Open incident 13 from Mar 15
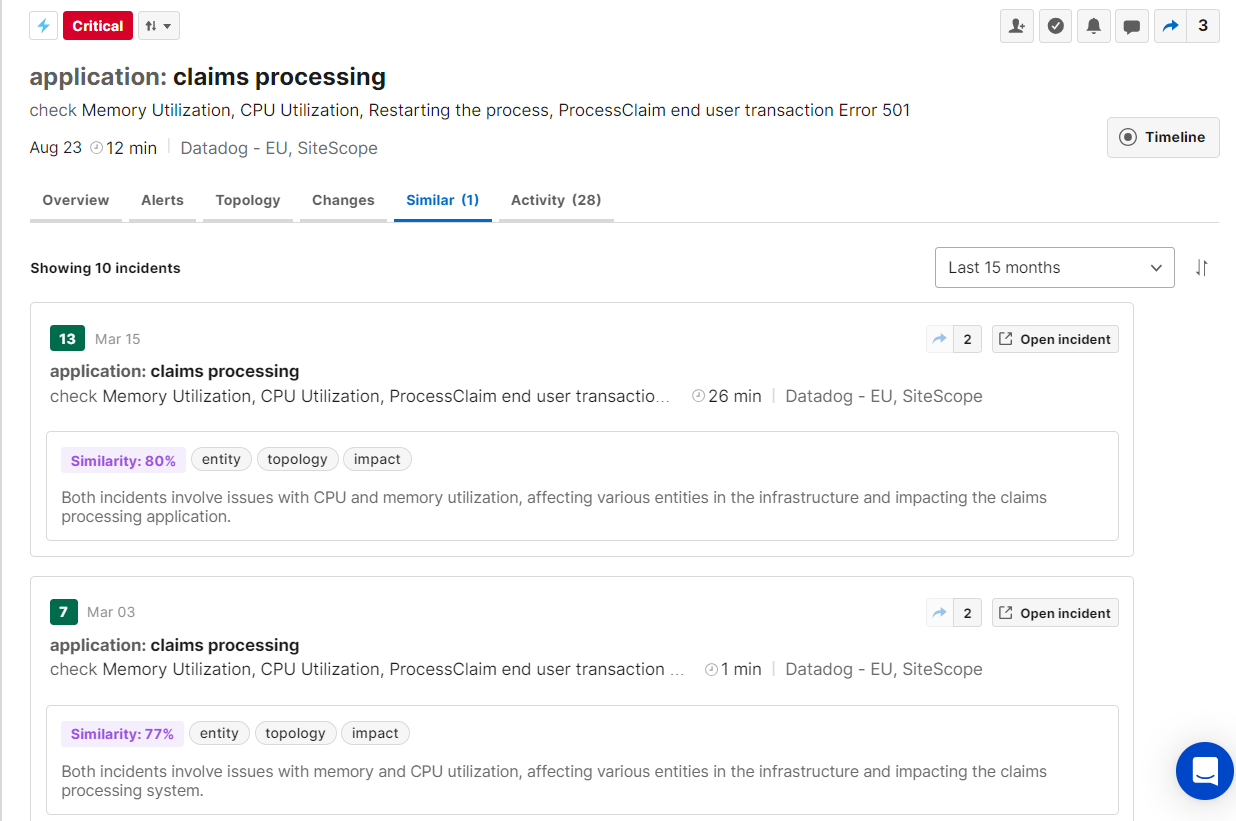 [x=1055, y=339]
